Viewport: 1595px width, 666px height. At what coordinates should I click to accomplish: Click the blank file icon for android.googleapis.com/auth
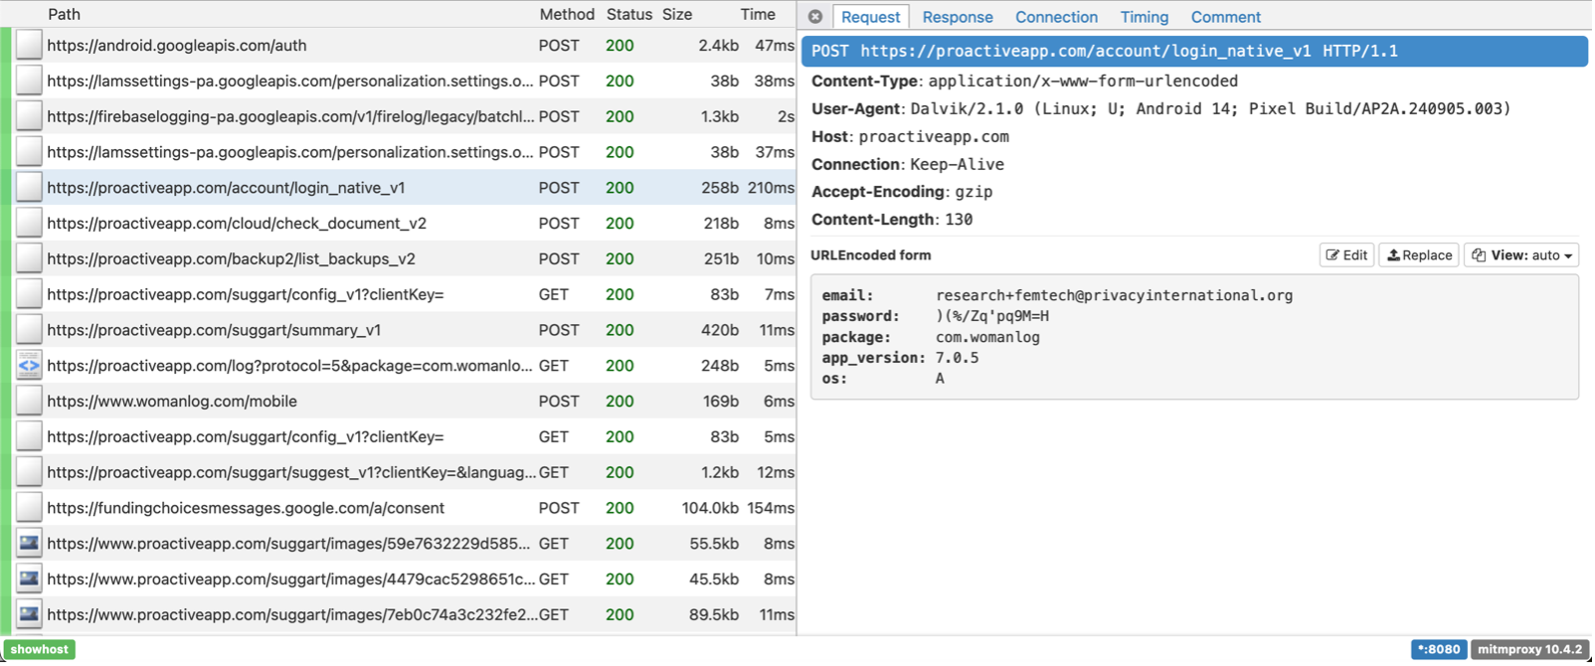(x=29, y=45)
